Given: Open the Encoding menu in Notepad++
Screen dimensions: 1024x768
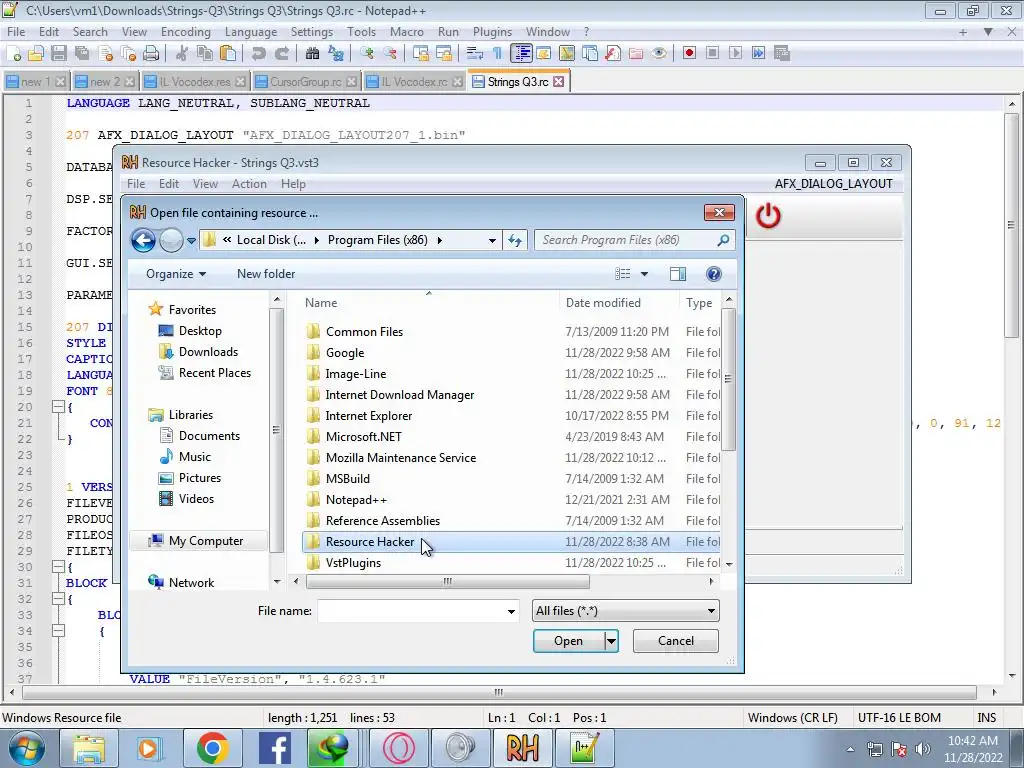Looking at the screenshot, I should [x=185, y=32].
